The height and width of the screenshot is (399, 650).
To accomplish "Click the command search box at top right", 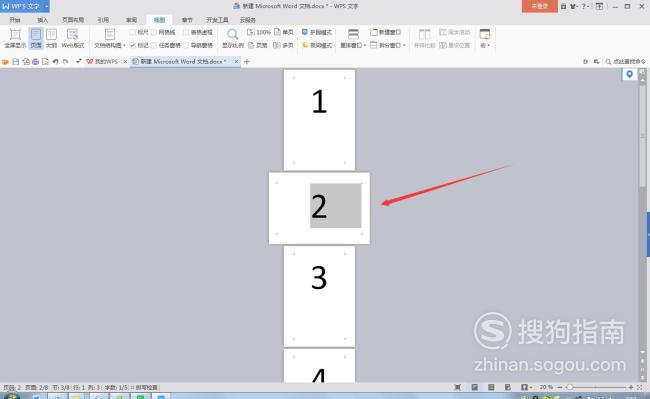I will (625, 62).
